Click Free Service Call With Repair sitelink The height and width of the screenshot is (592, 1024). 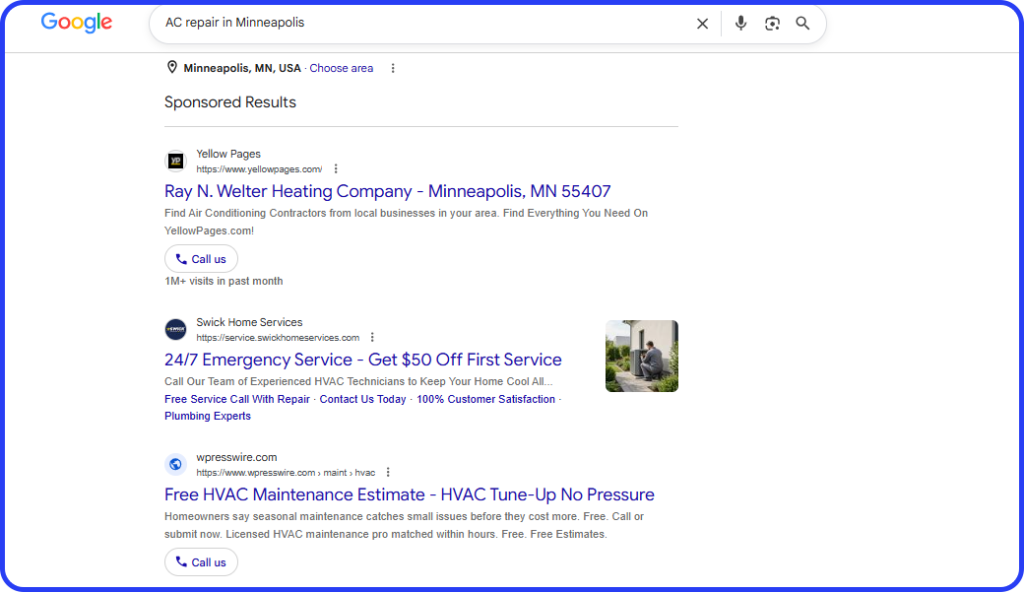(237, 399)
